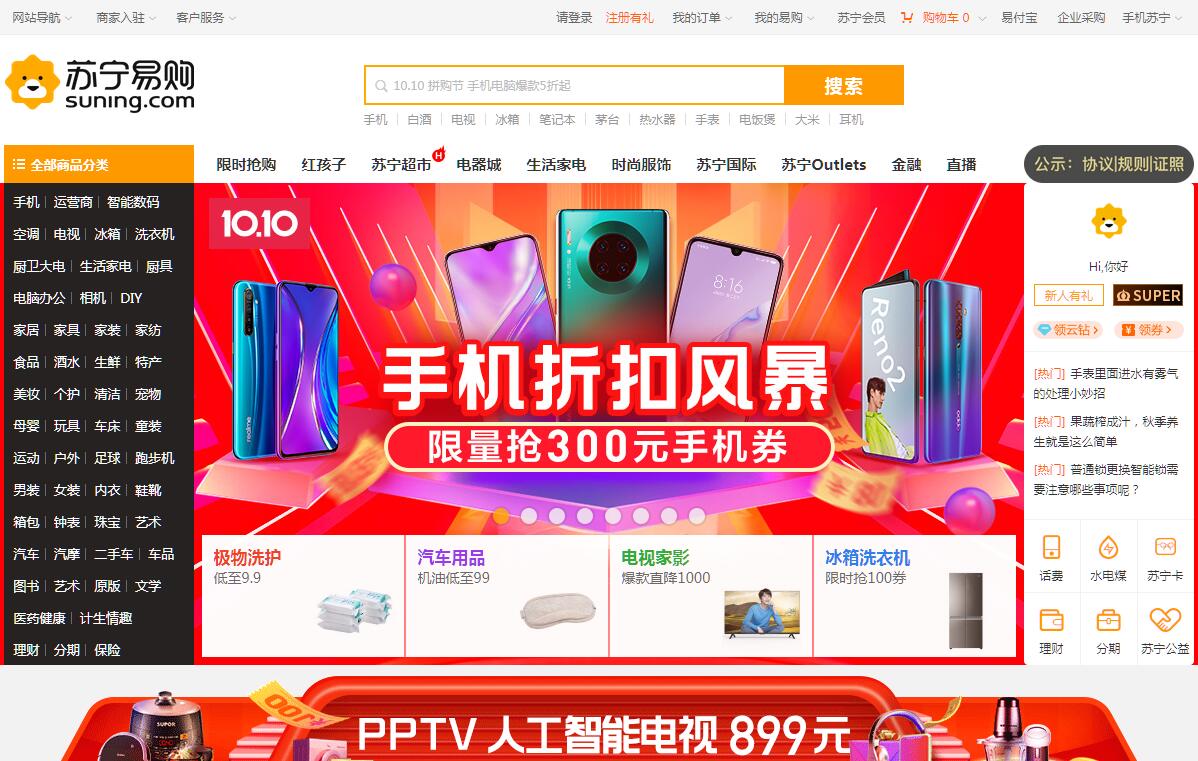Jump to the fourth carousel indicator dot
The height and width of the screenshot is (761, 1198).
point(585,516)
